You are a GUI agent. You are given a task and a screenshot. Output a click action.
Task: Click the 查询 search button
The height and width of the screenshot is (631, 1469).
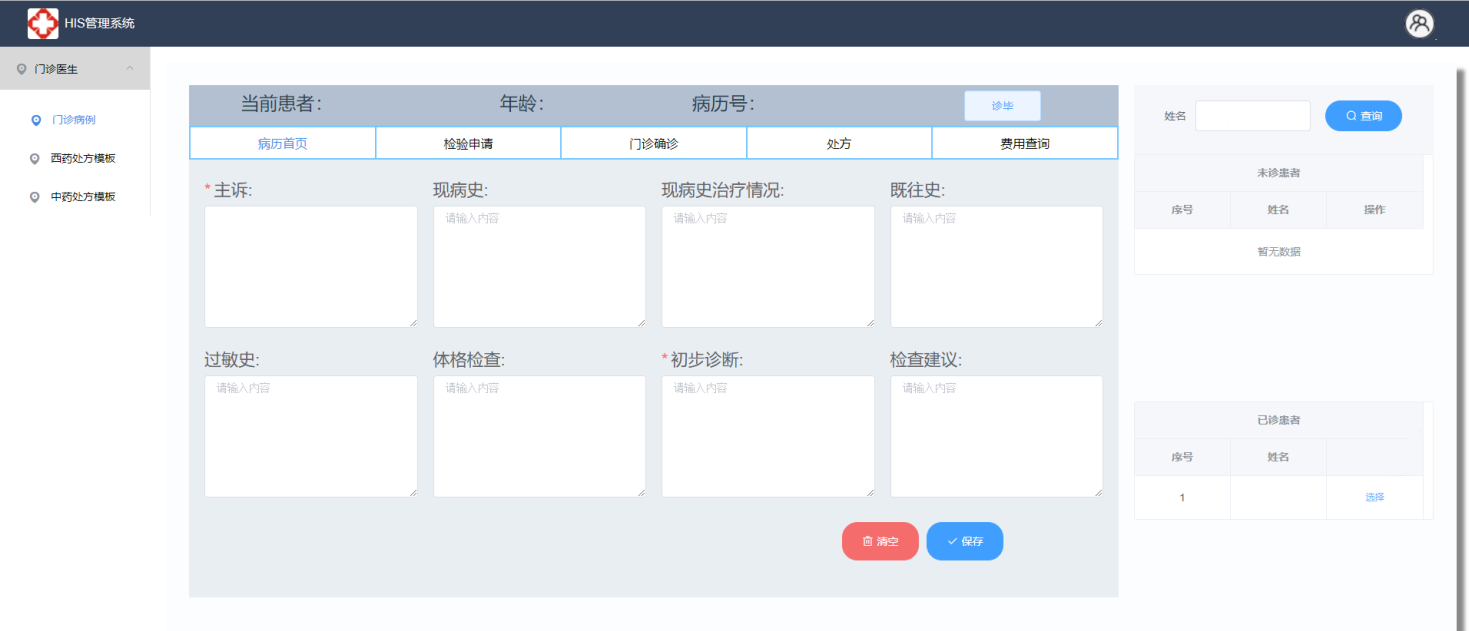(x=1363, y=116)
